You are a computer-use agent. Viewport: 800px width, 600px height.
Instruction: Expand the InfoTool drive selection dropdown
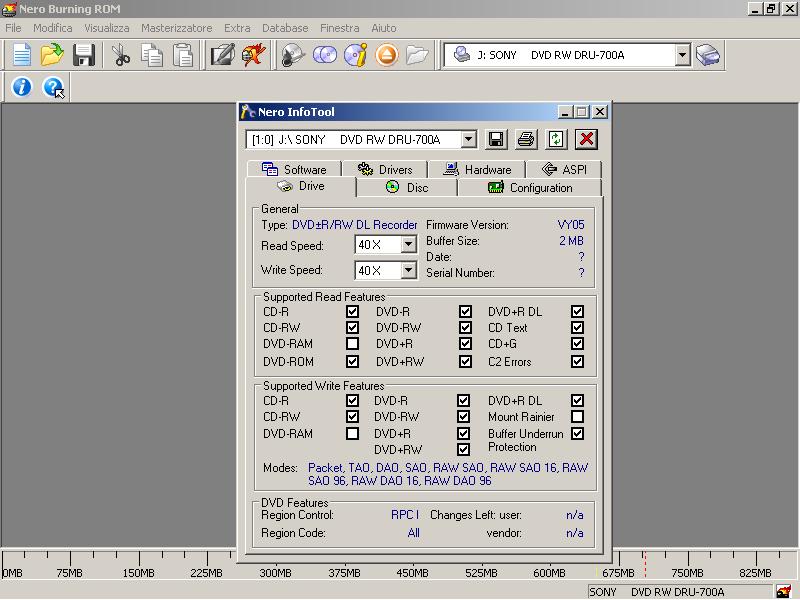[x=468, y=139]
